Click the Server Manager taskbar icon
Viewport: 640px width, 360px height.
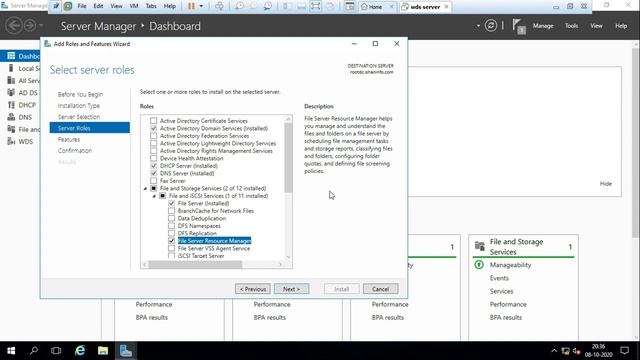coord(126,351)
